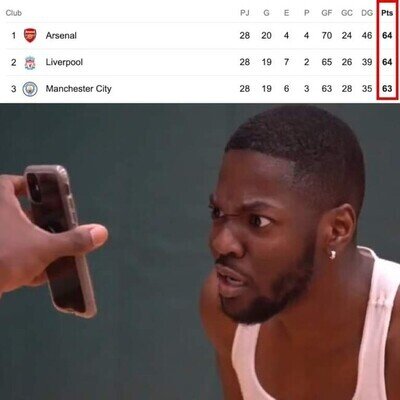Open the Arsenal team name link
The width and height of the screenshot is (400, 400).
click(61, 35)
